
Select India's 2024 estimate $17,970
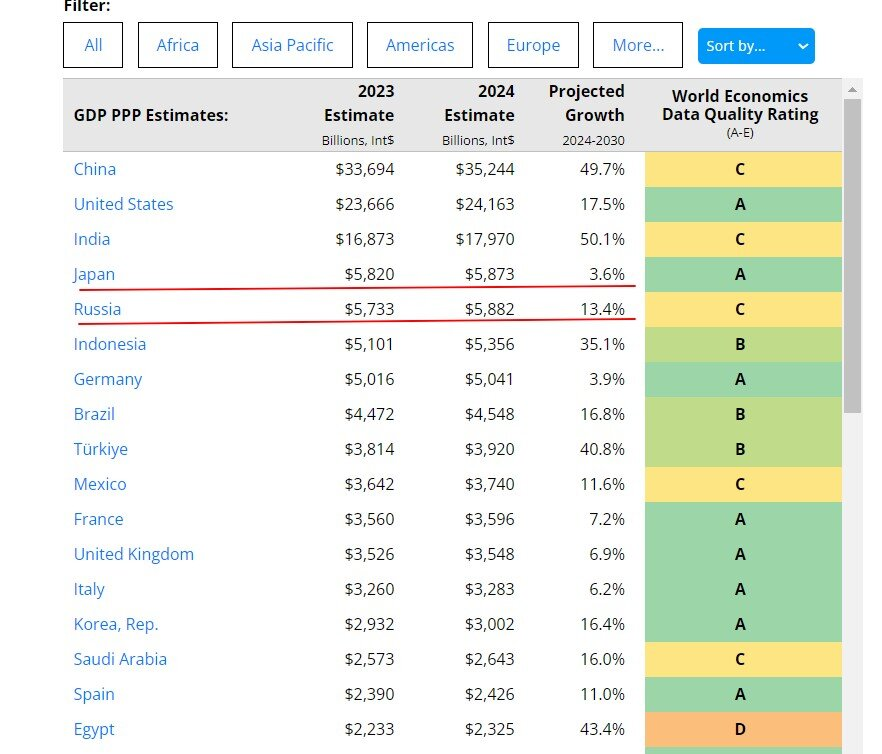click(x=485, y=239)
